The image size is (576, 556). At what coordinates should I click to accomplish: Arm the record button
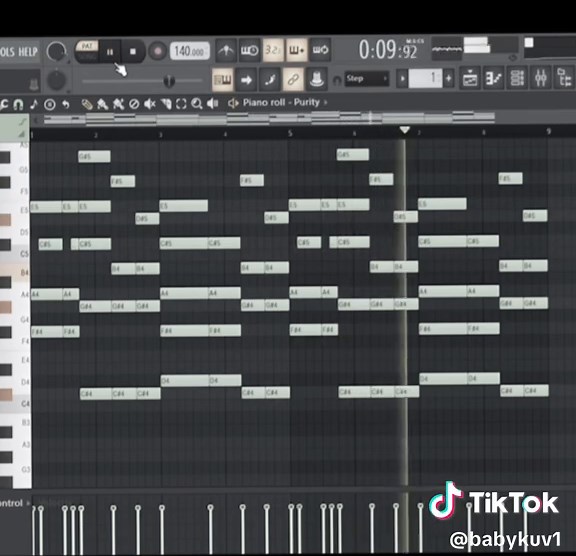point(158,51)
